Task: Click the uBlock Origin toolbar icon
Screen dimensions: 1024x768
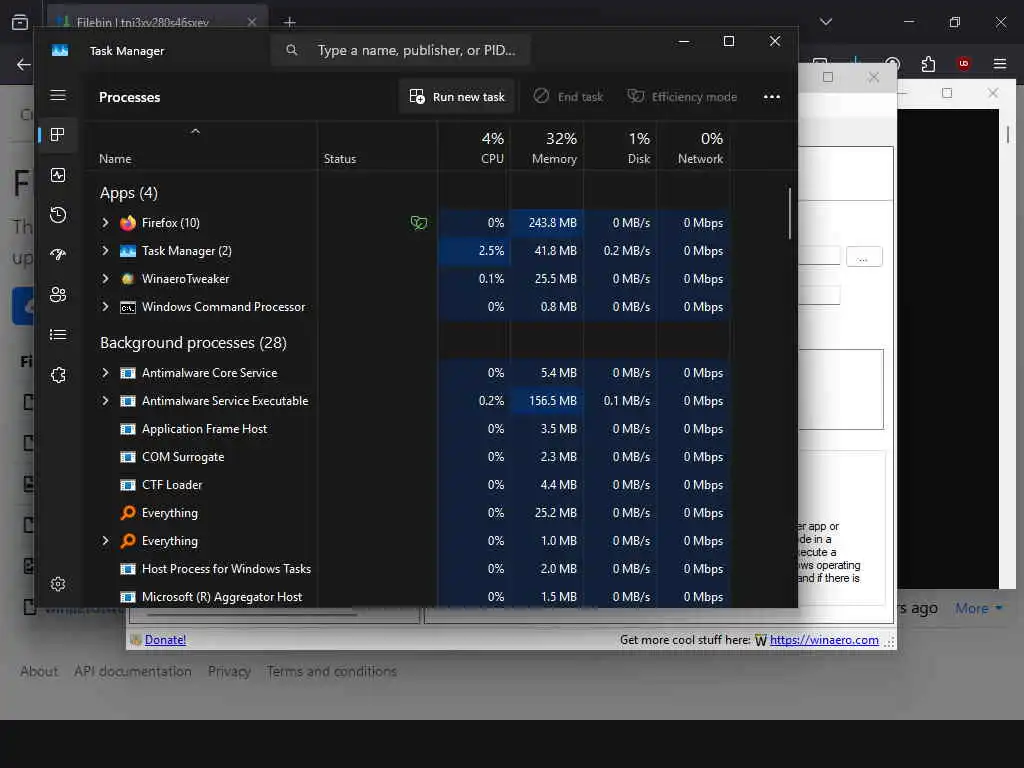Action: [x=963, y=63]
